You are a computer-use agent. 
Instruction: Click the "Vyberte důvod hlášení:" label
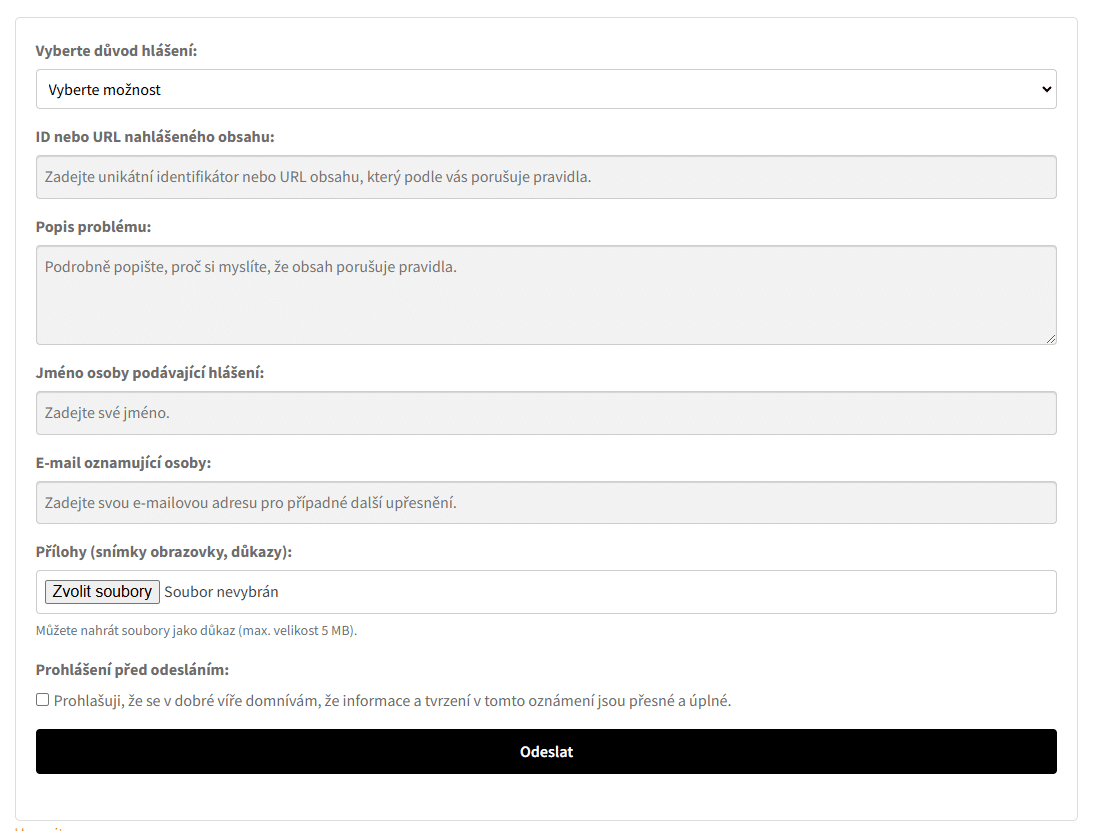117,51
